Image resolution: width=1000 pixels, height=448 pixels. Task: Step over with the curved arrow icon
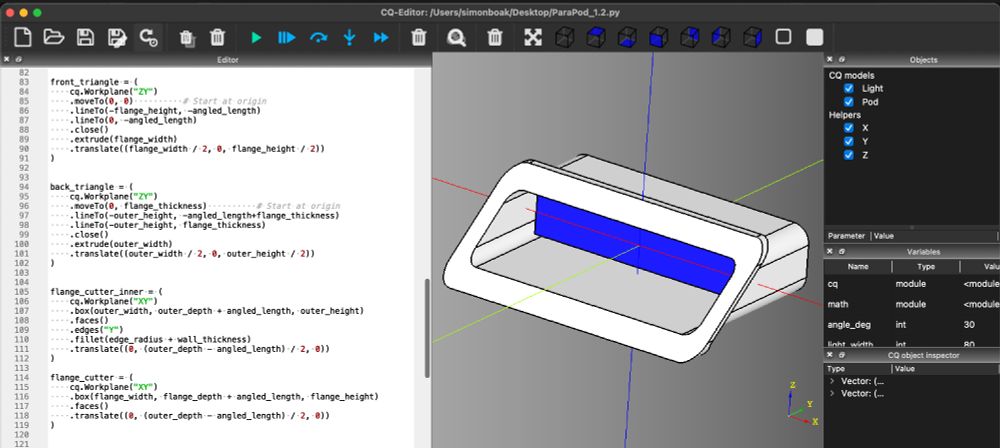pos(318,38)
